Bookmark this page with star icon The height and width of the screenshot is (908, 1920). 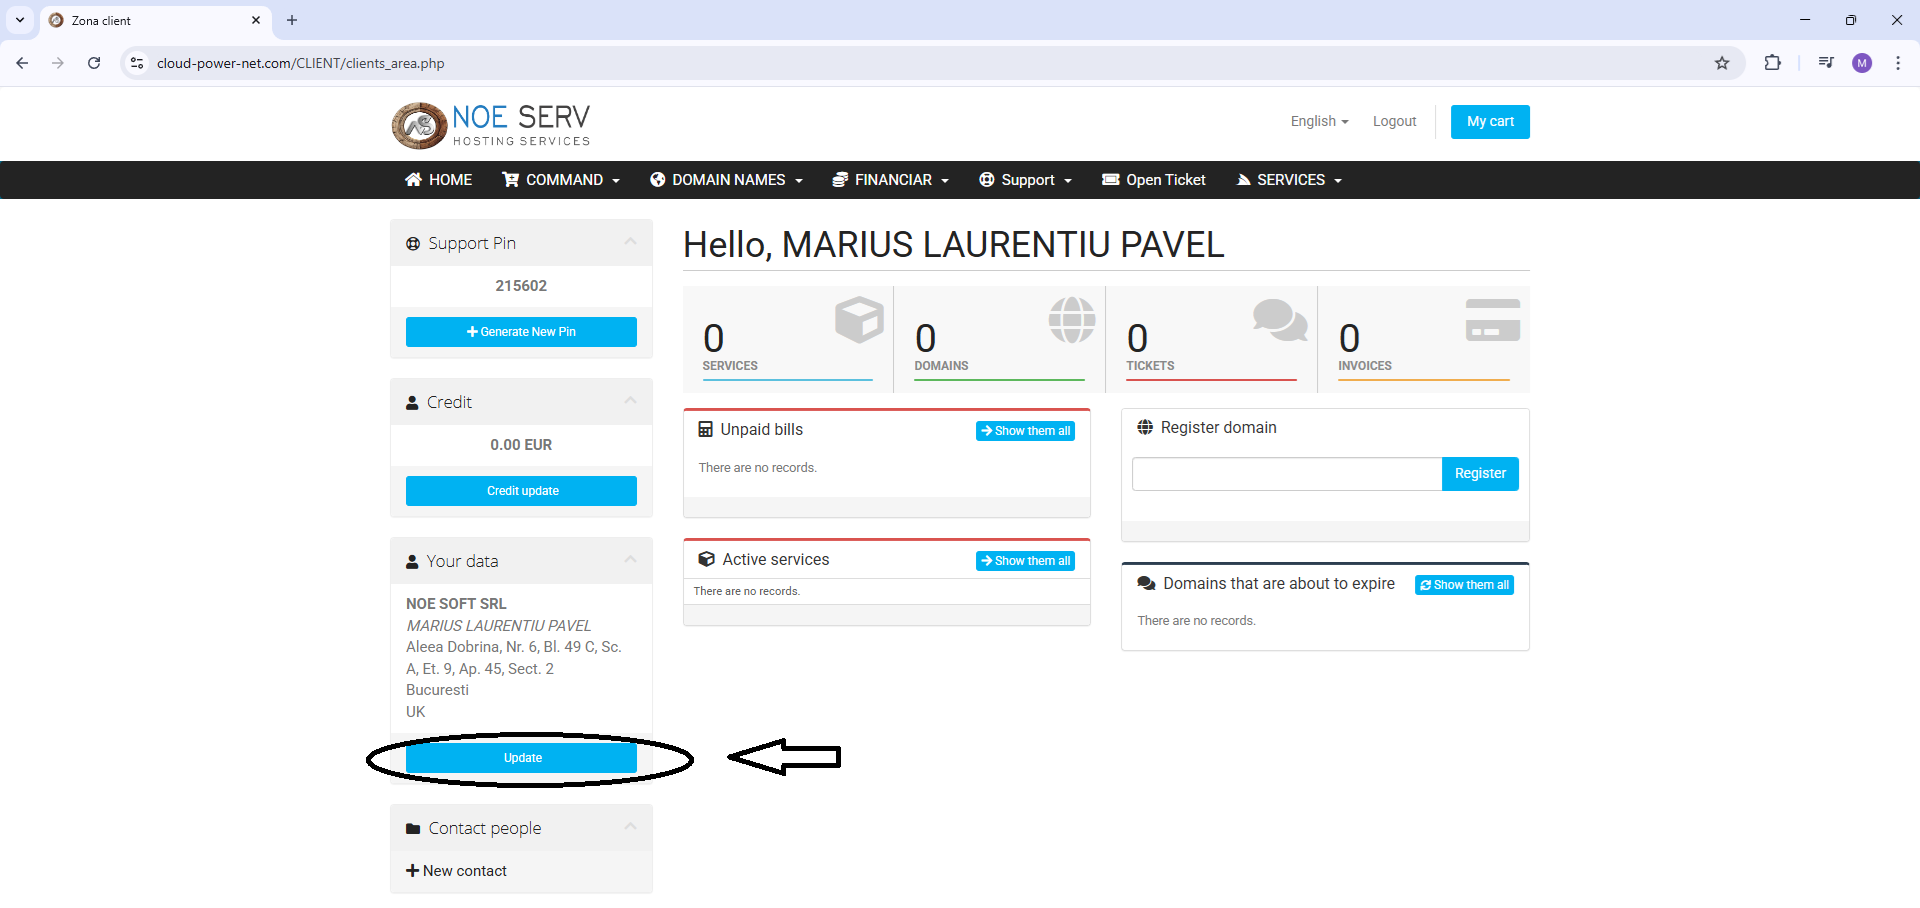coord(1722,63)
